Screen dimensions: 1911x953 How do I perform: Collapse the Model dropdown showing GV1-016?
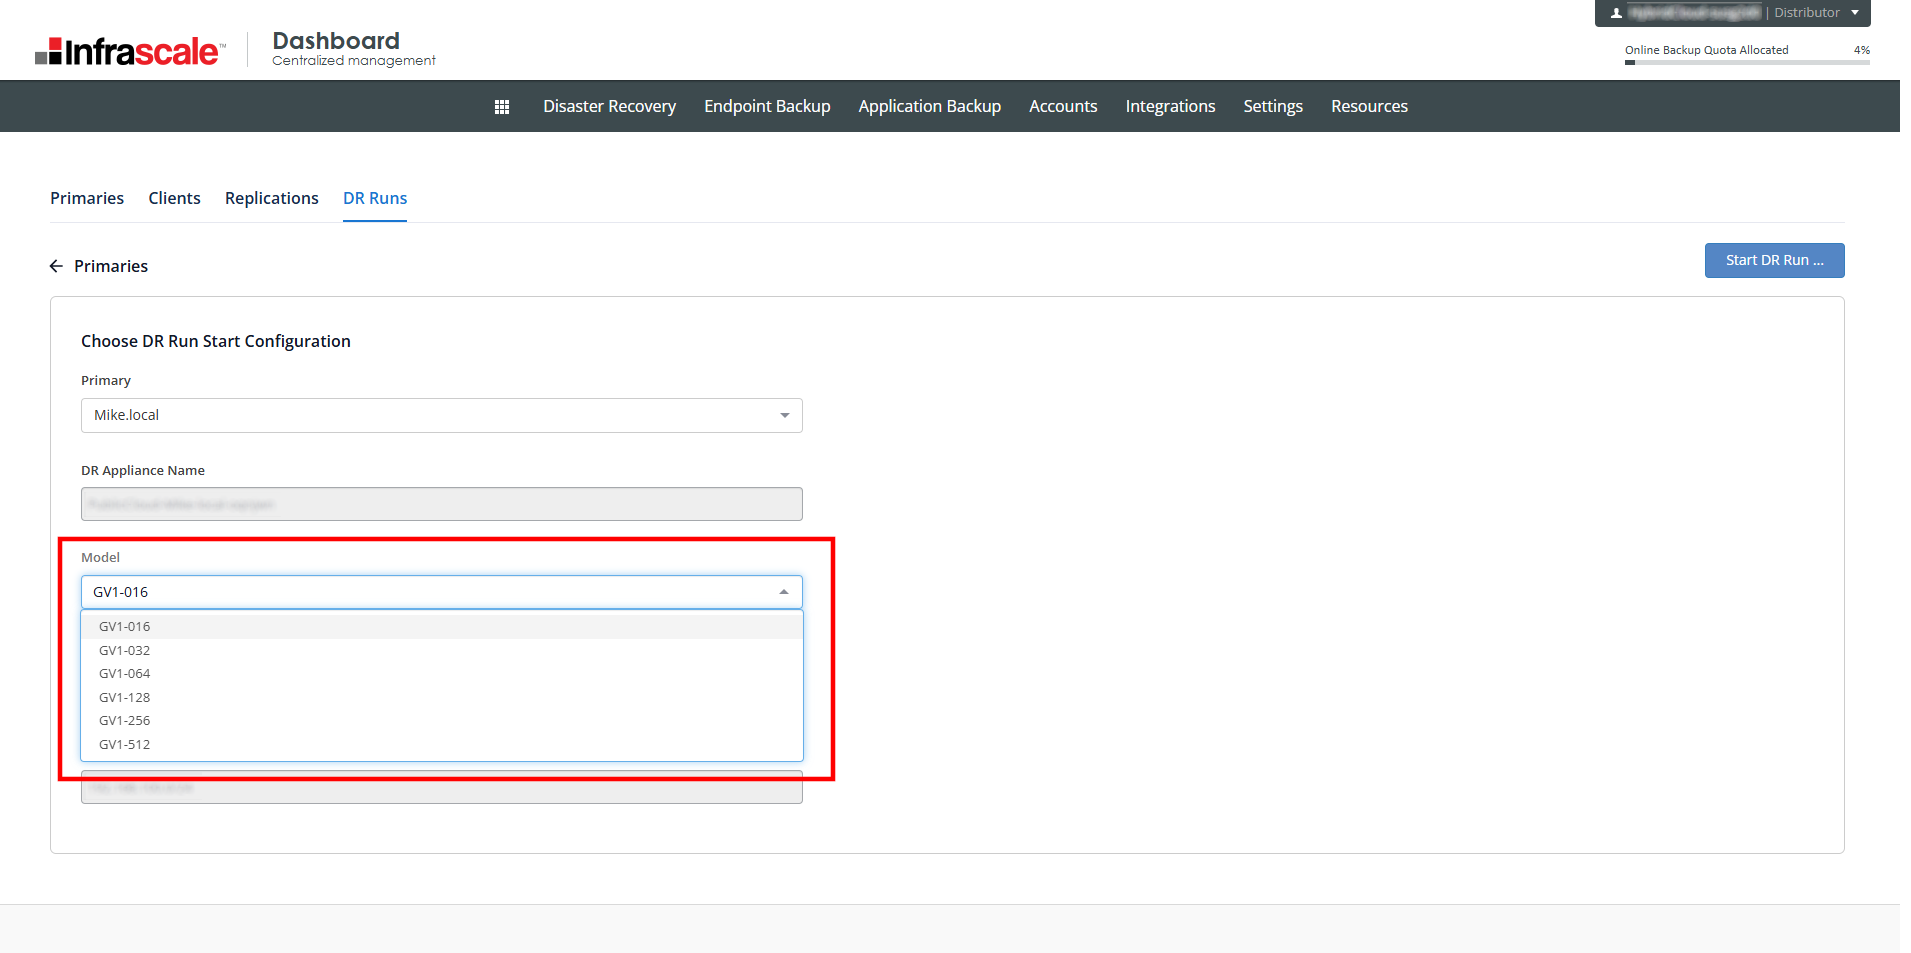pos(784,592)
